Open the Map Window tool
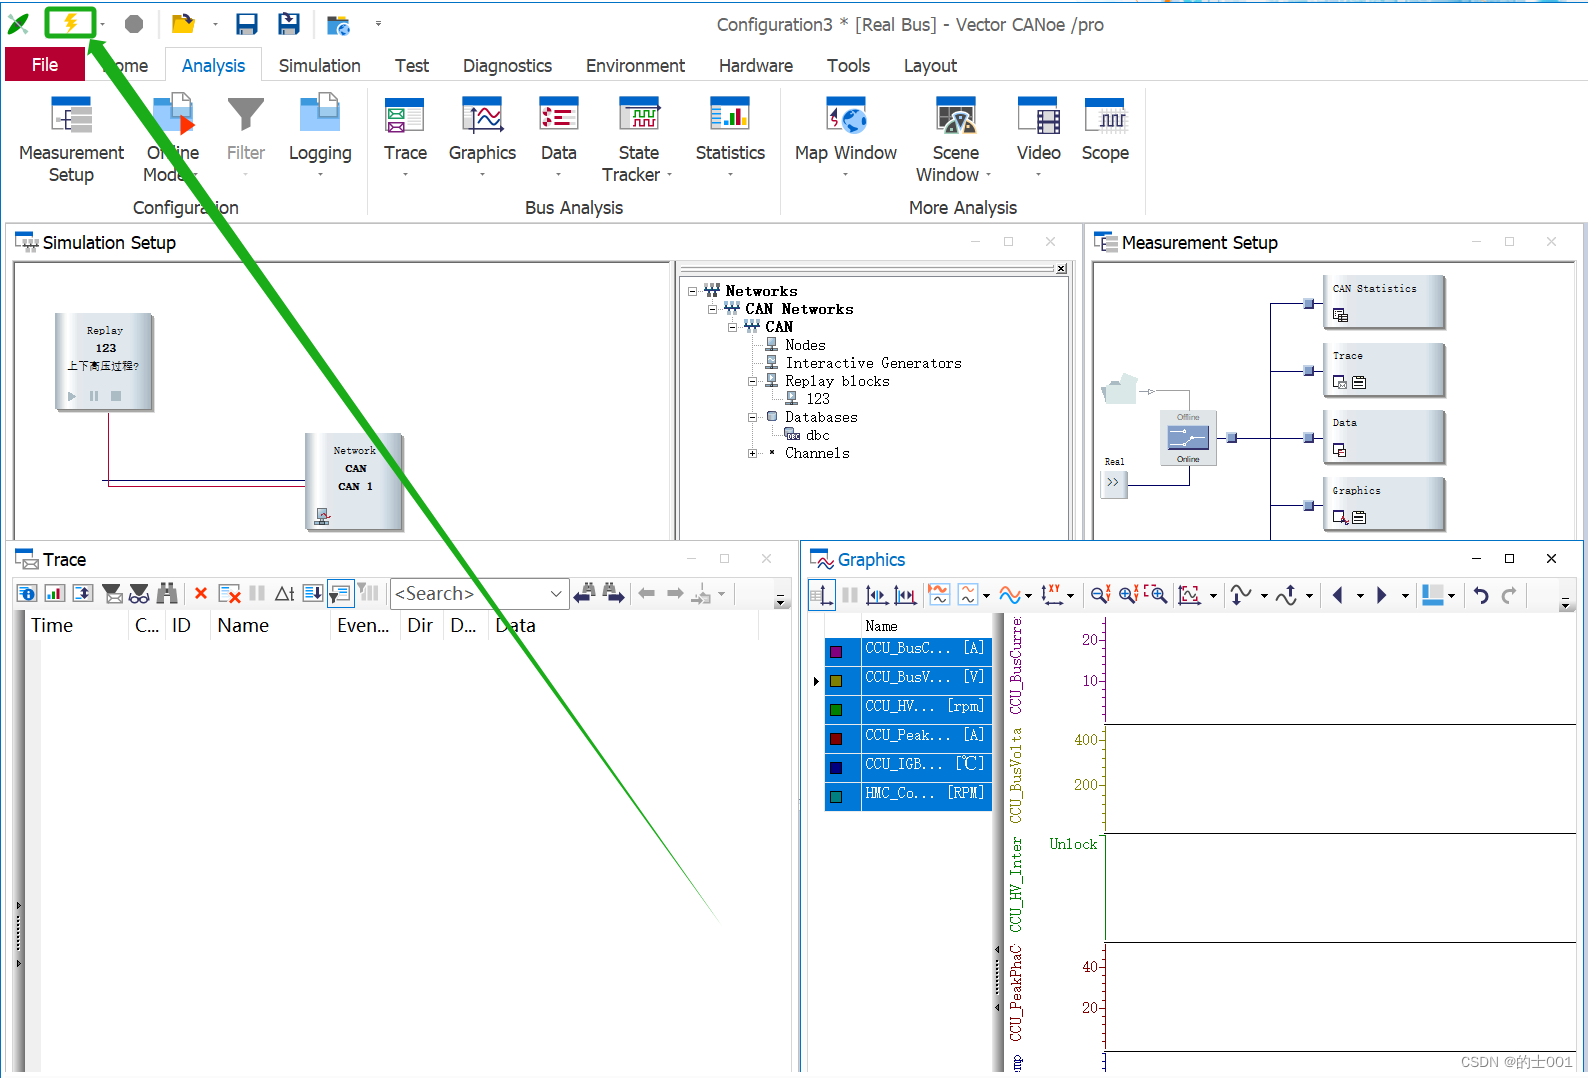1588x1078 pixels. pyautogui.click(x=846, y=137)
